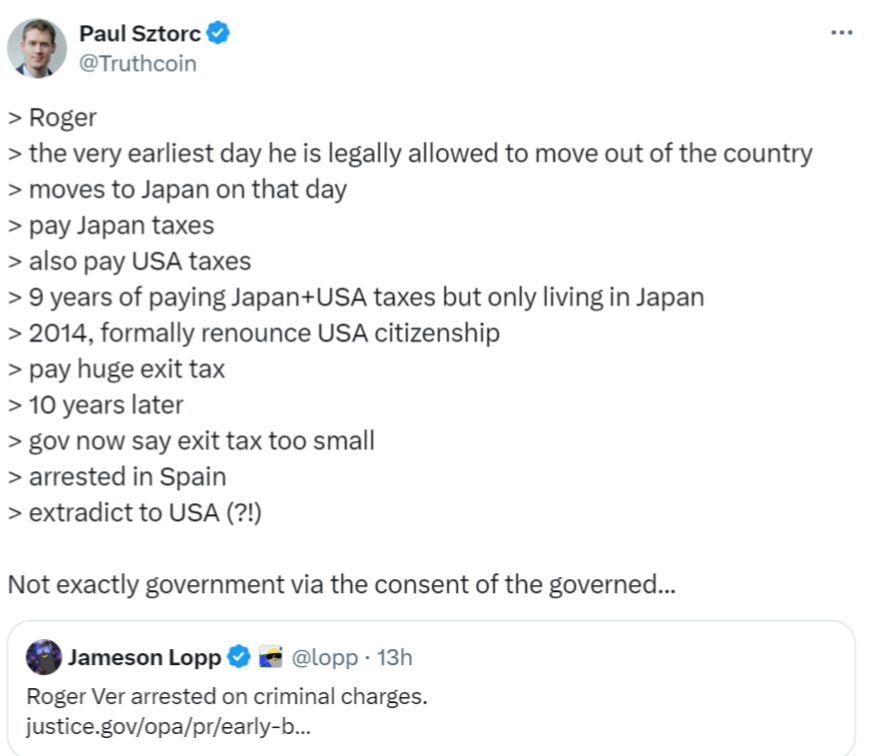879x756 pixels.
Task: Click the verified badge next to Jameson Lopp
Action: (238, 657)
